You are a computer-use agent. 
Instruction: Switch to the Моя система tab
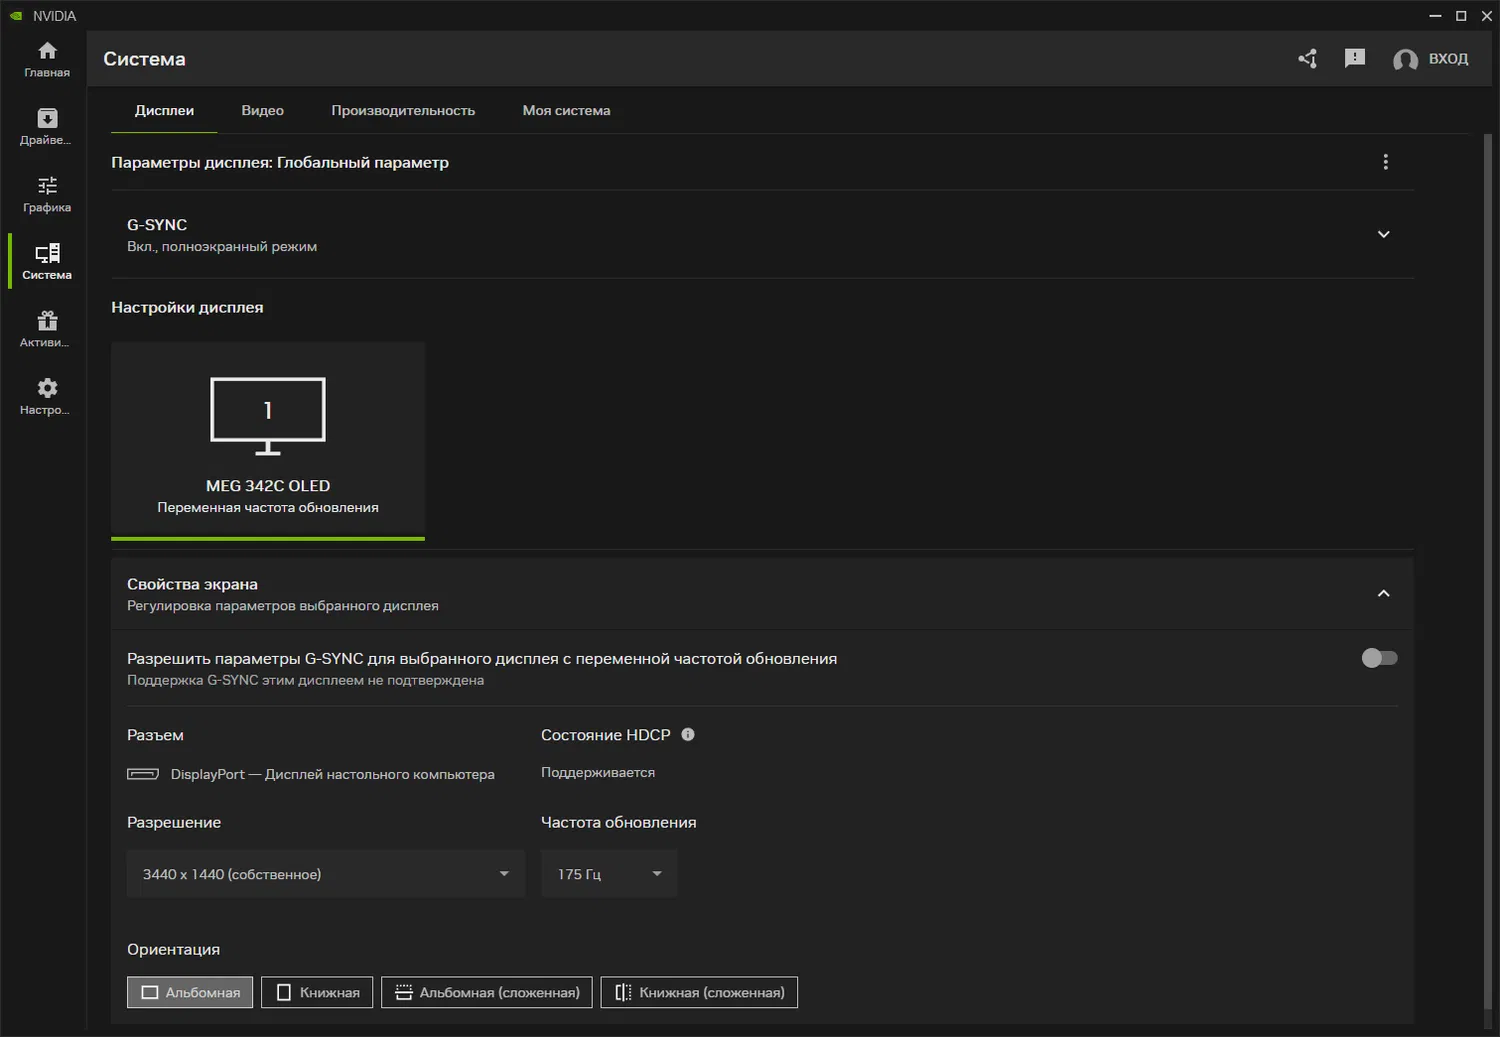(566, 111)
